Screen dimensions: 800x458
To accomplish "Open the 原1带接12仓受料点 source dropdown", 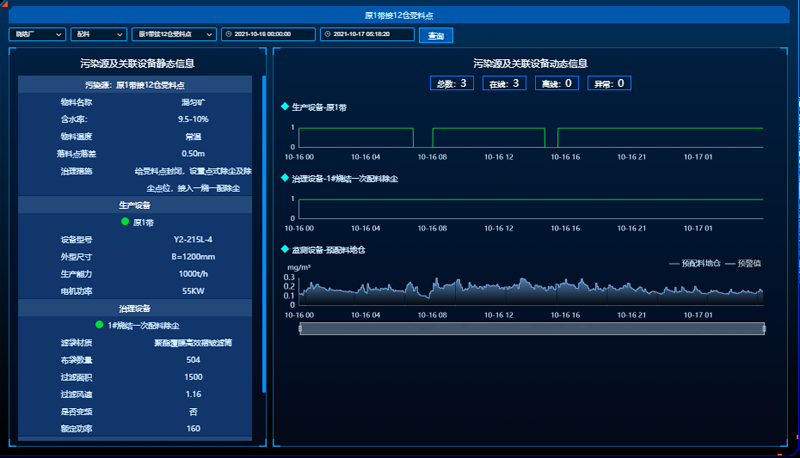I will coord(173,34).
